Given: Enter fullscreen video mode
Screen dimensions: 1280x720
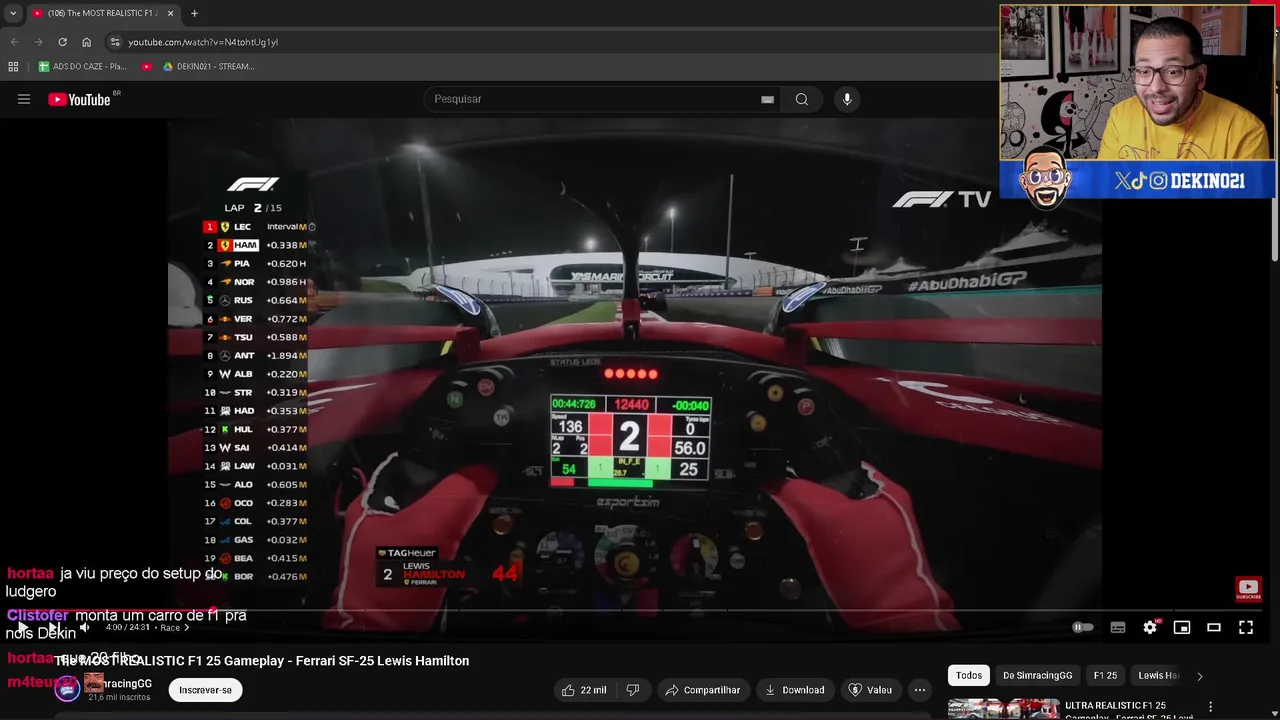Looking at the screenshot, I should click(1246, 627).
